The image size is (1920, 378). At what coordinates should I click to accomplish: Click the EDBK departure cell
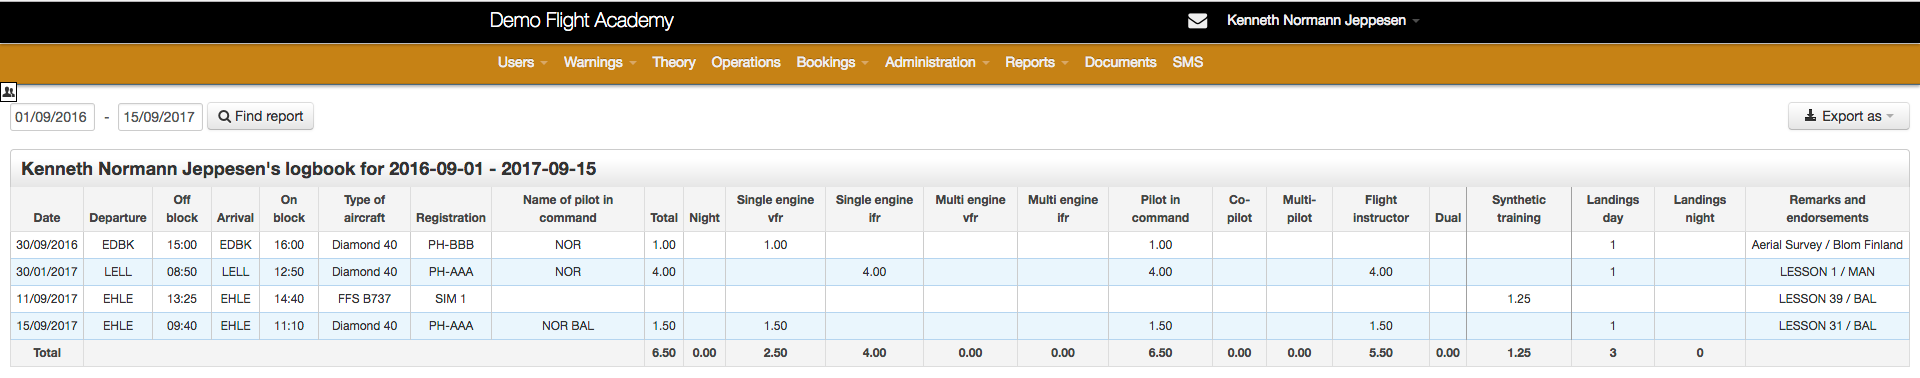pos(118,245)
